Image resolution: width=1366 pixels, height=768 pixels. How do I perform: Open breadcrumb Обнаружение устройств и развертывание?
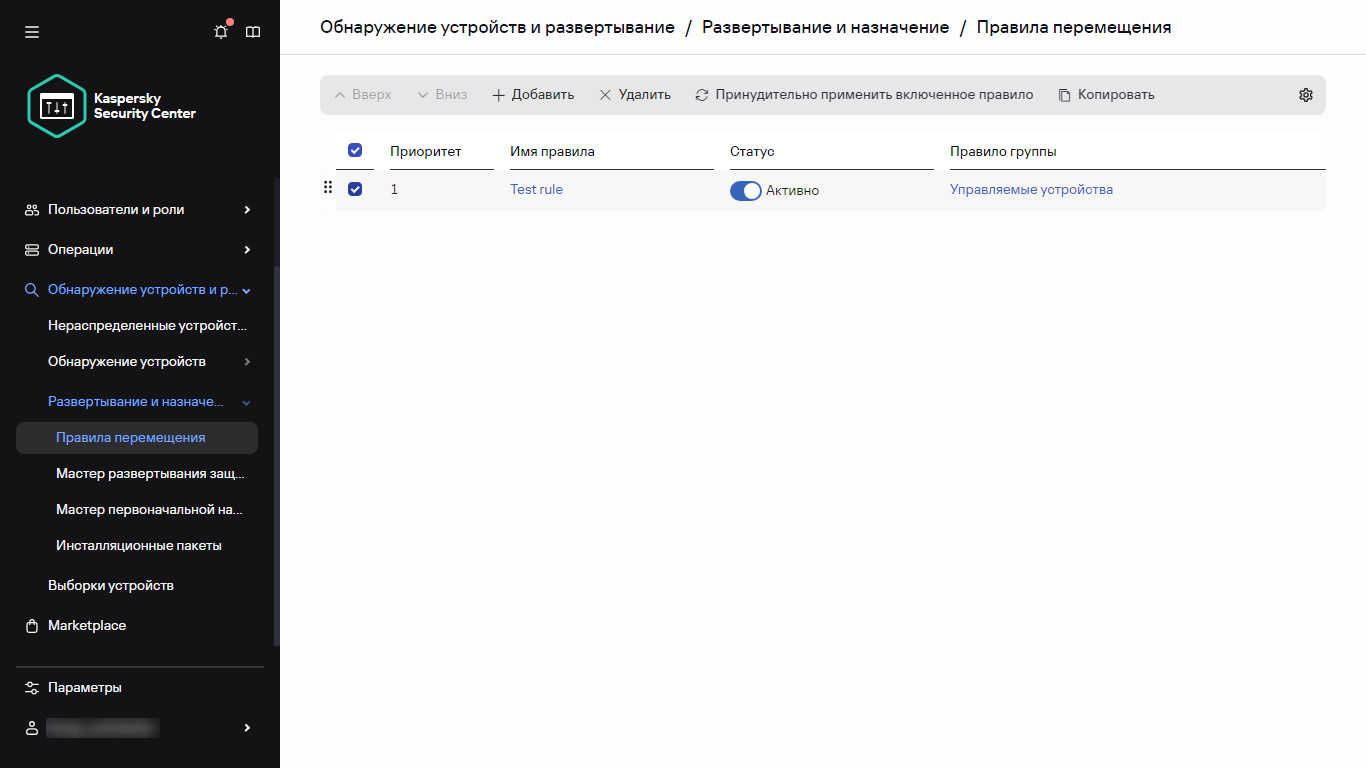[x=496, y=27]
